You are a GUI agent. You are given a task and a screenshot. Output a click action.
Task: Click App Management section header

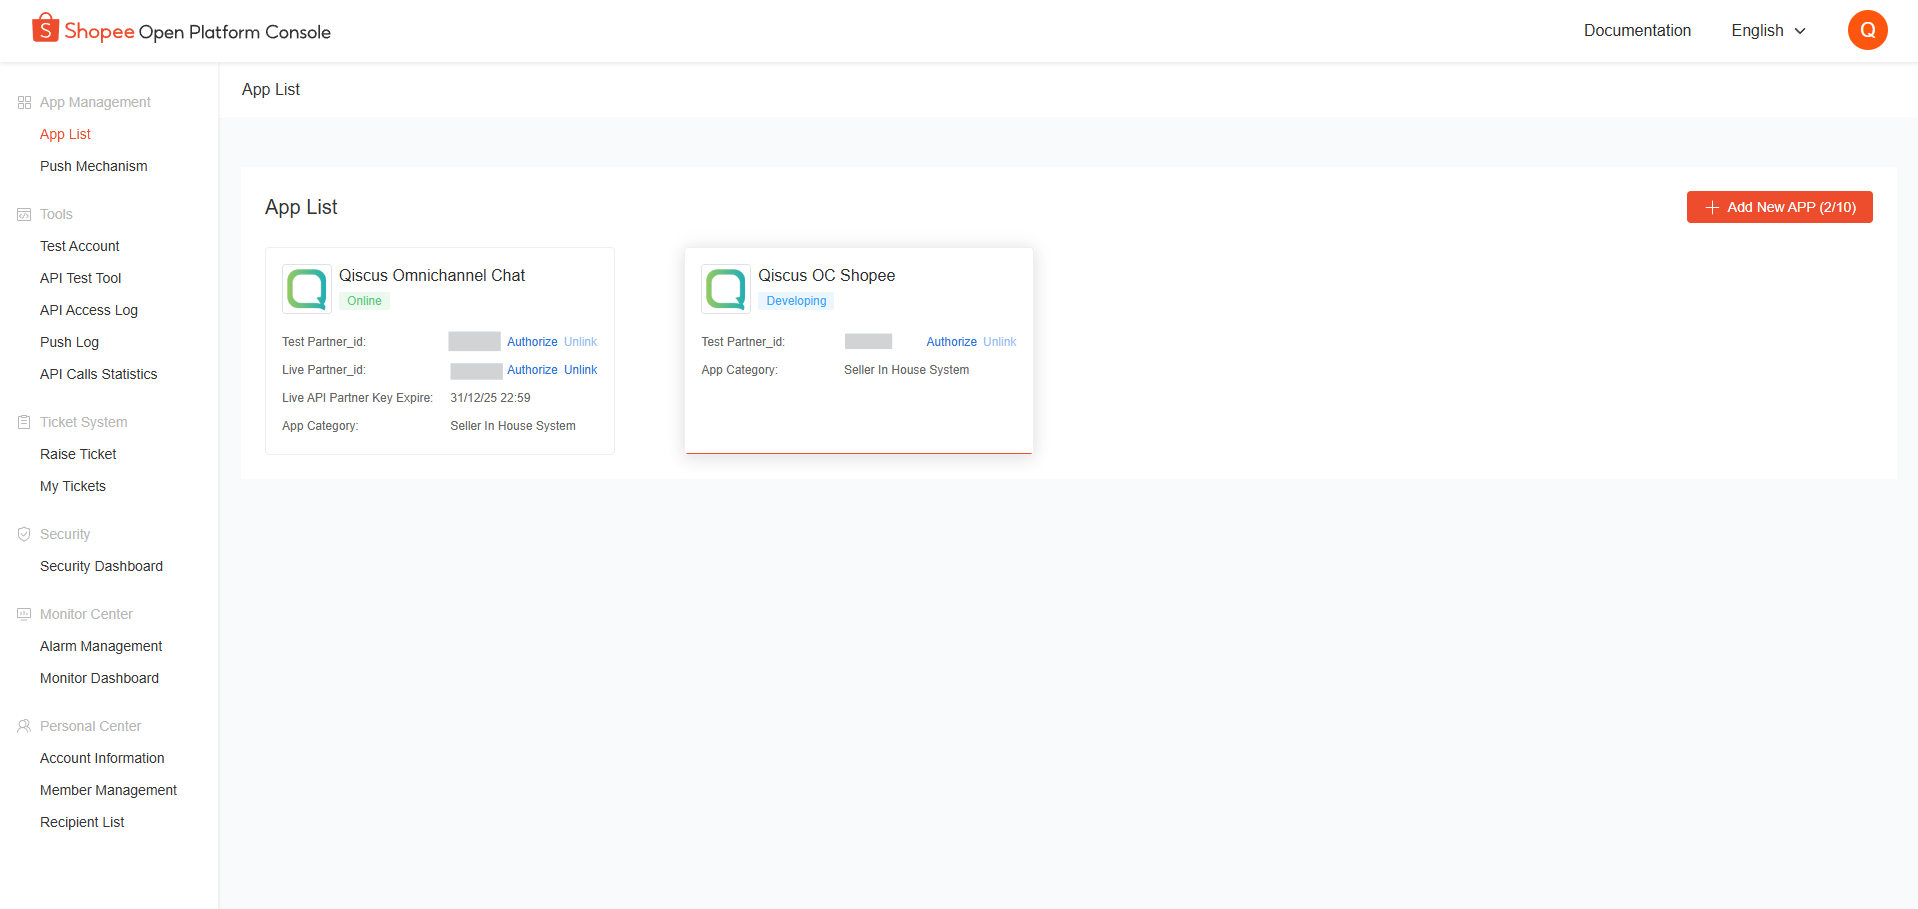pyautogui.click(x=95, y=103)
